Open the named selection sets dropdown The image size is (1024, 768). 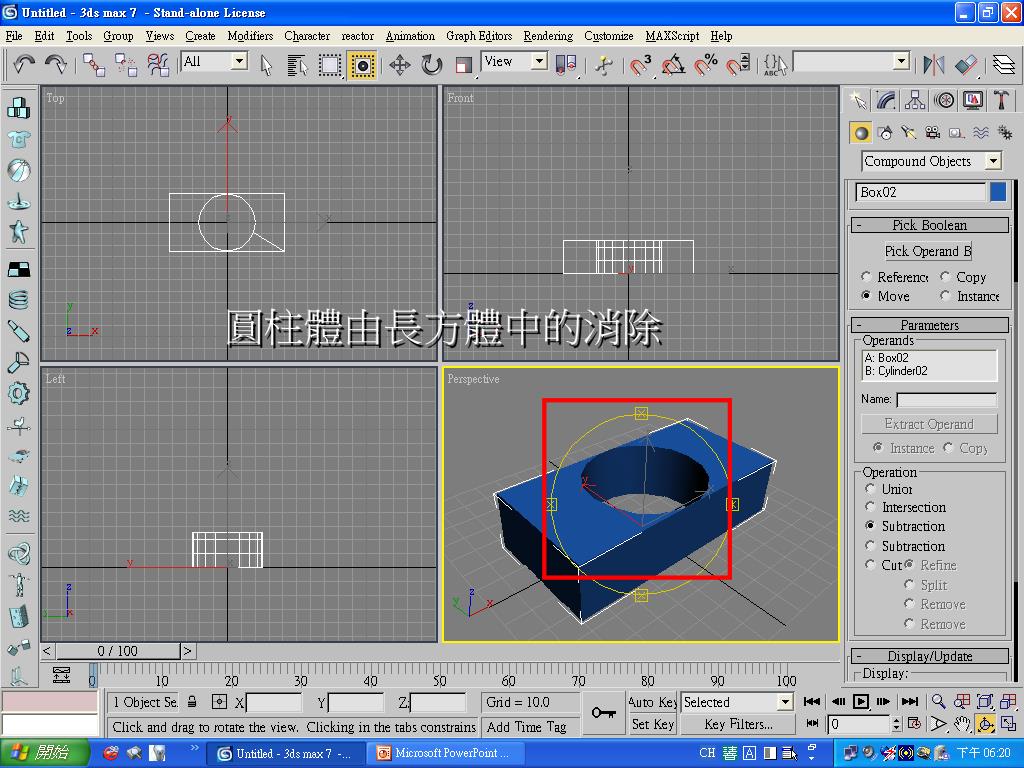902,62
